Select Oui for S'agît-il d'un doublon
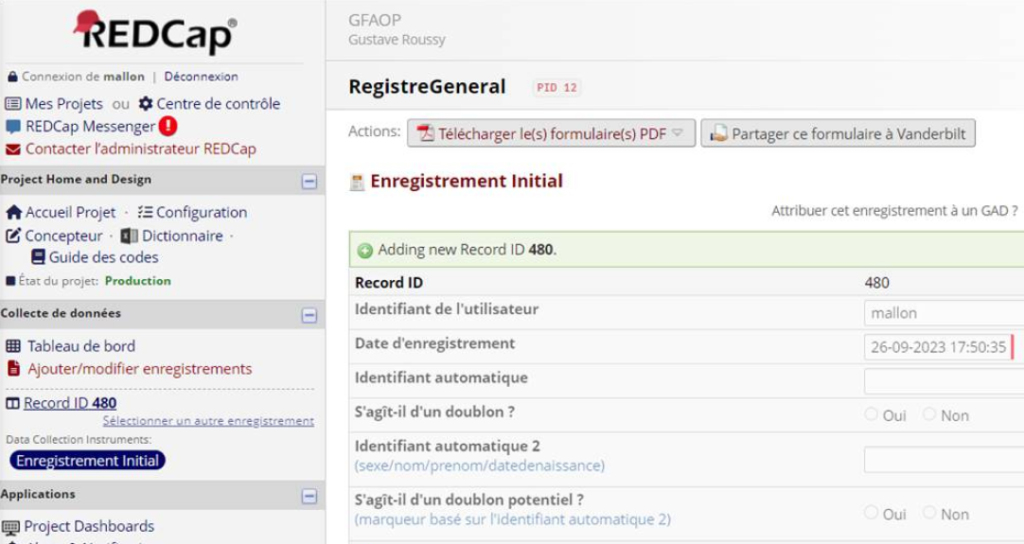 pyautogui.click(x=871, y=414)
